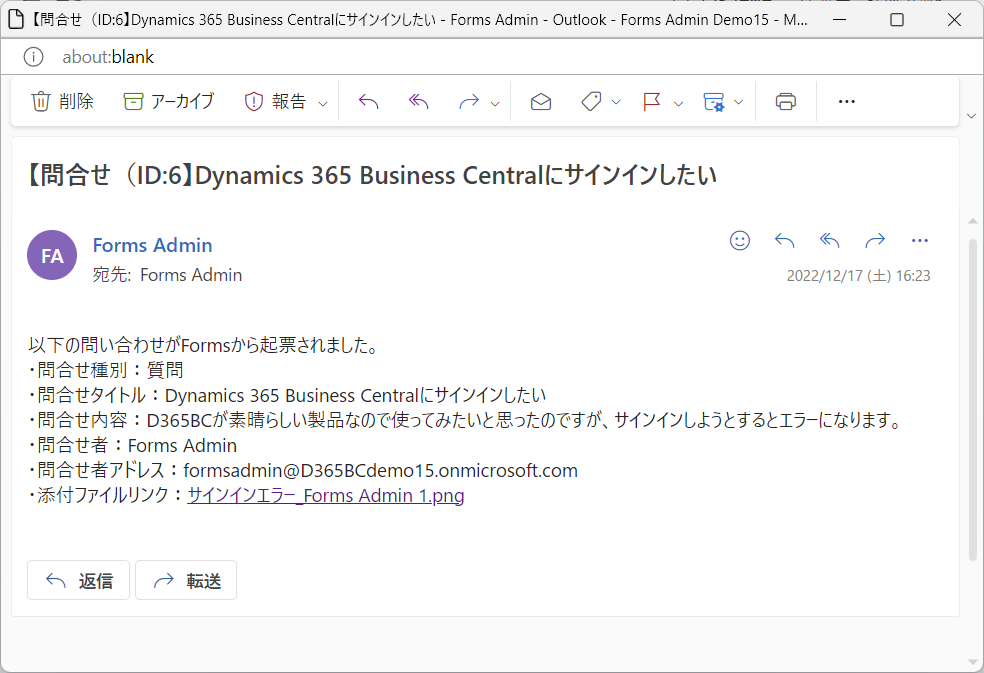
Task: Click the 返信 button below the message
Action: 78,580
